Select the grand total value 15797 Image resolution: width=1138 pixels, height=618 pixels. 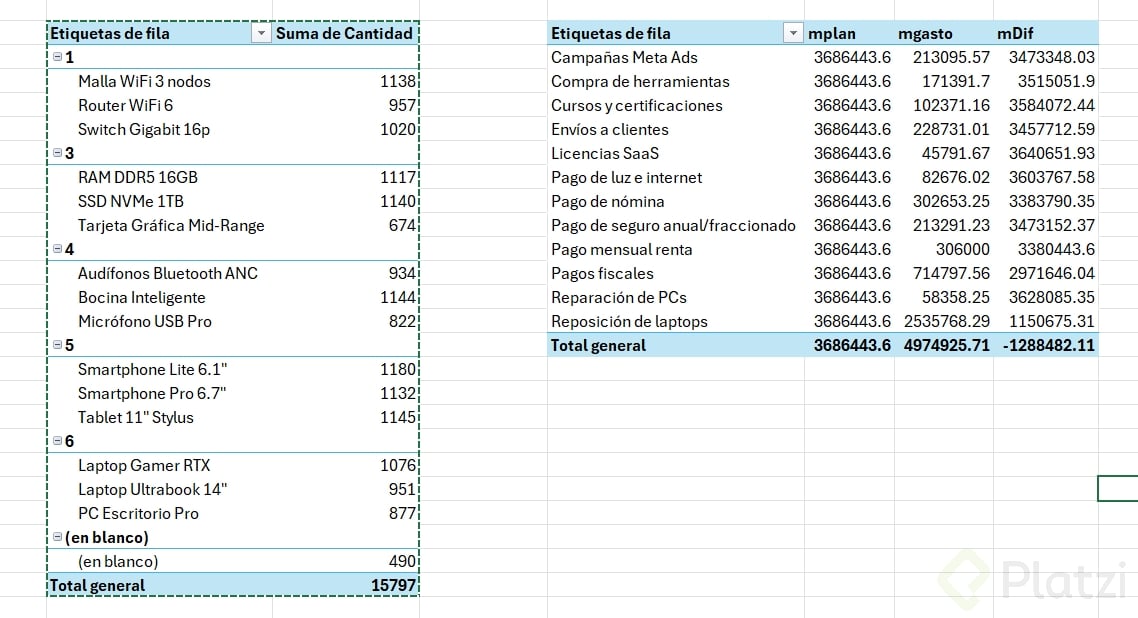[x=393, y=585]
